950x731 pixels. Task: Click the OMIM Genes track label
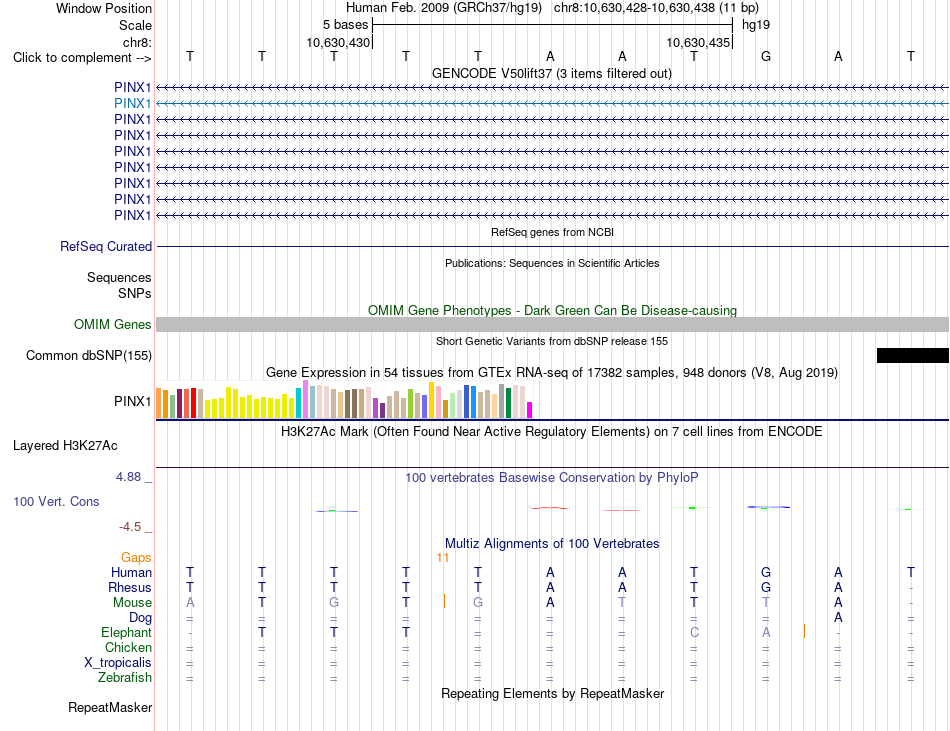pos(112,325)
